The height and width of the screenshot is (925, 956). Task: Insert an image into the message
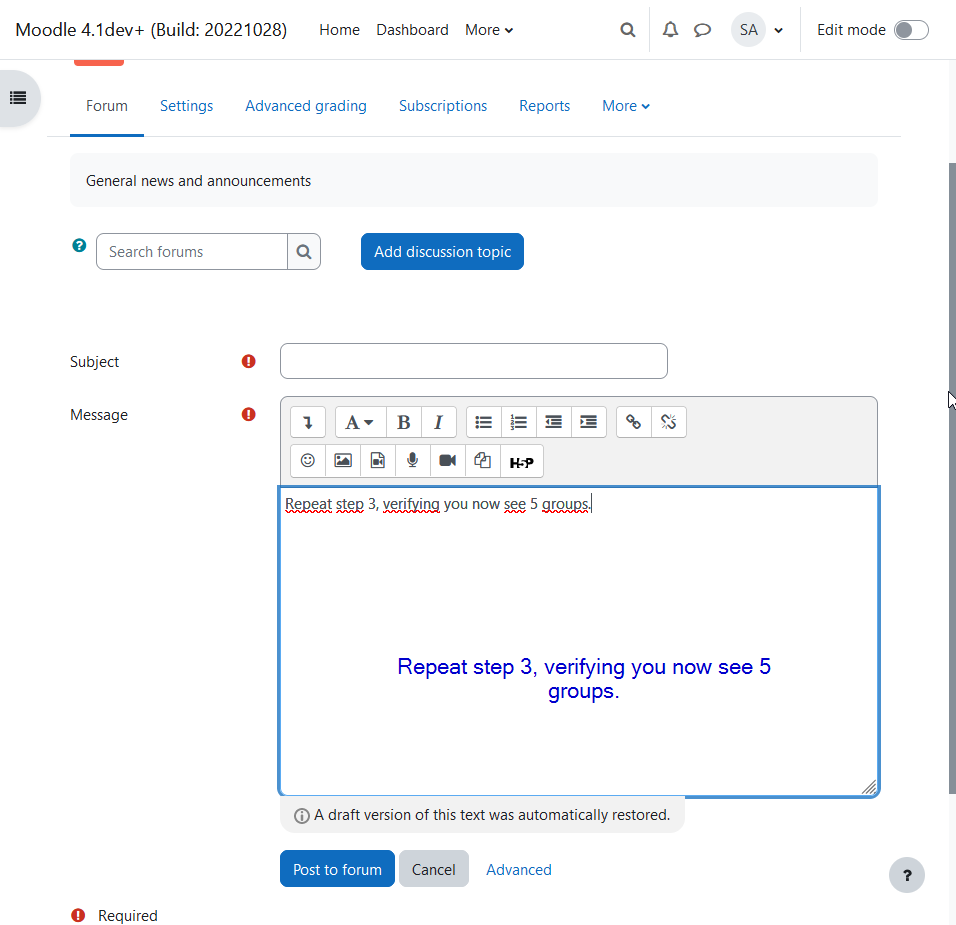pos(343,461)
